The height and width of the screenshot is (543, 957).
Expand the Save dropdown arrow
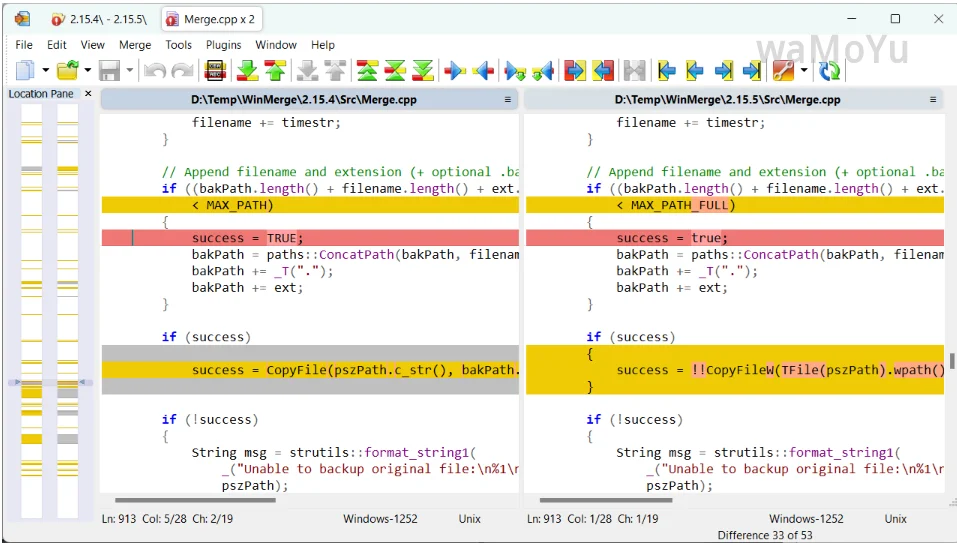click(129, 71)
